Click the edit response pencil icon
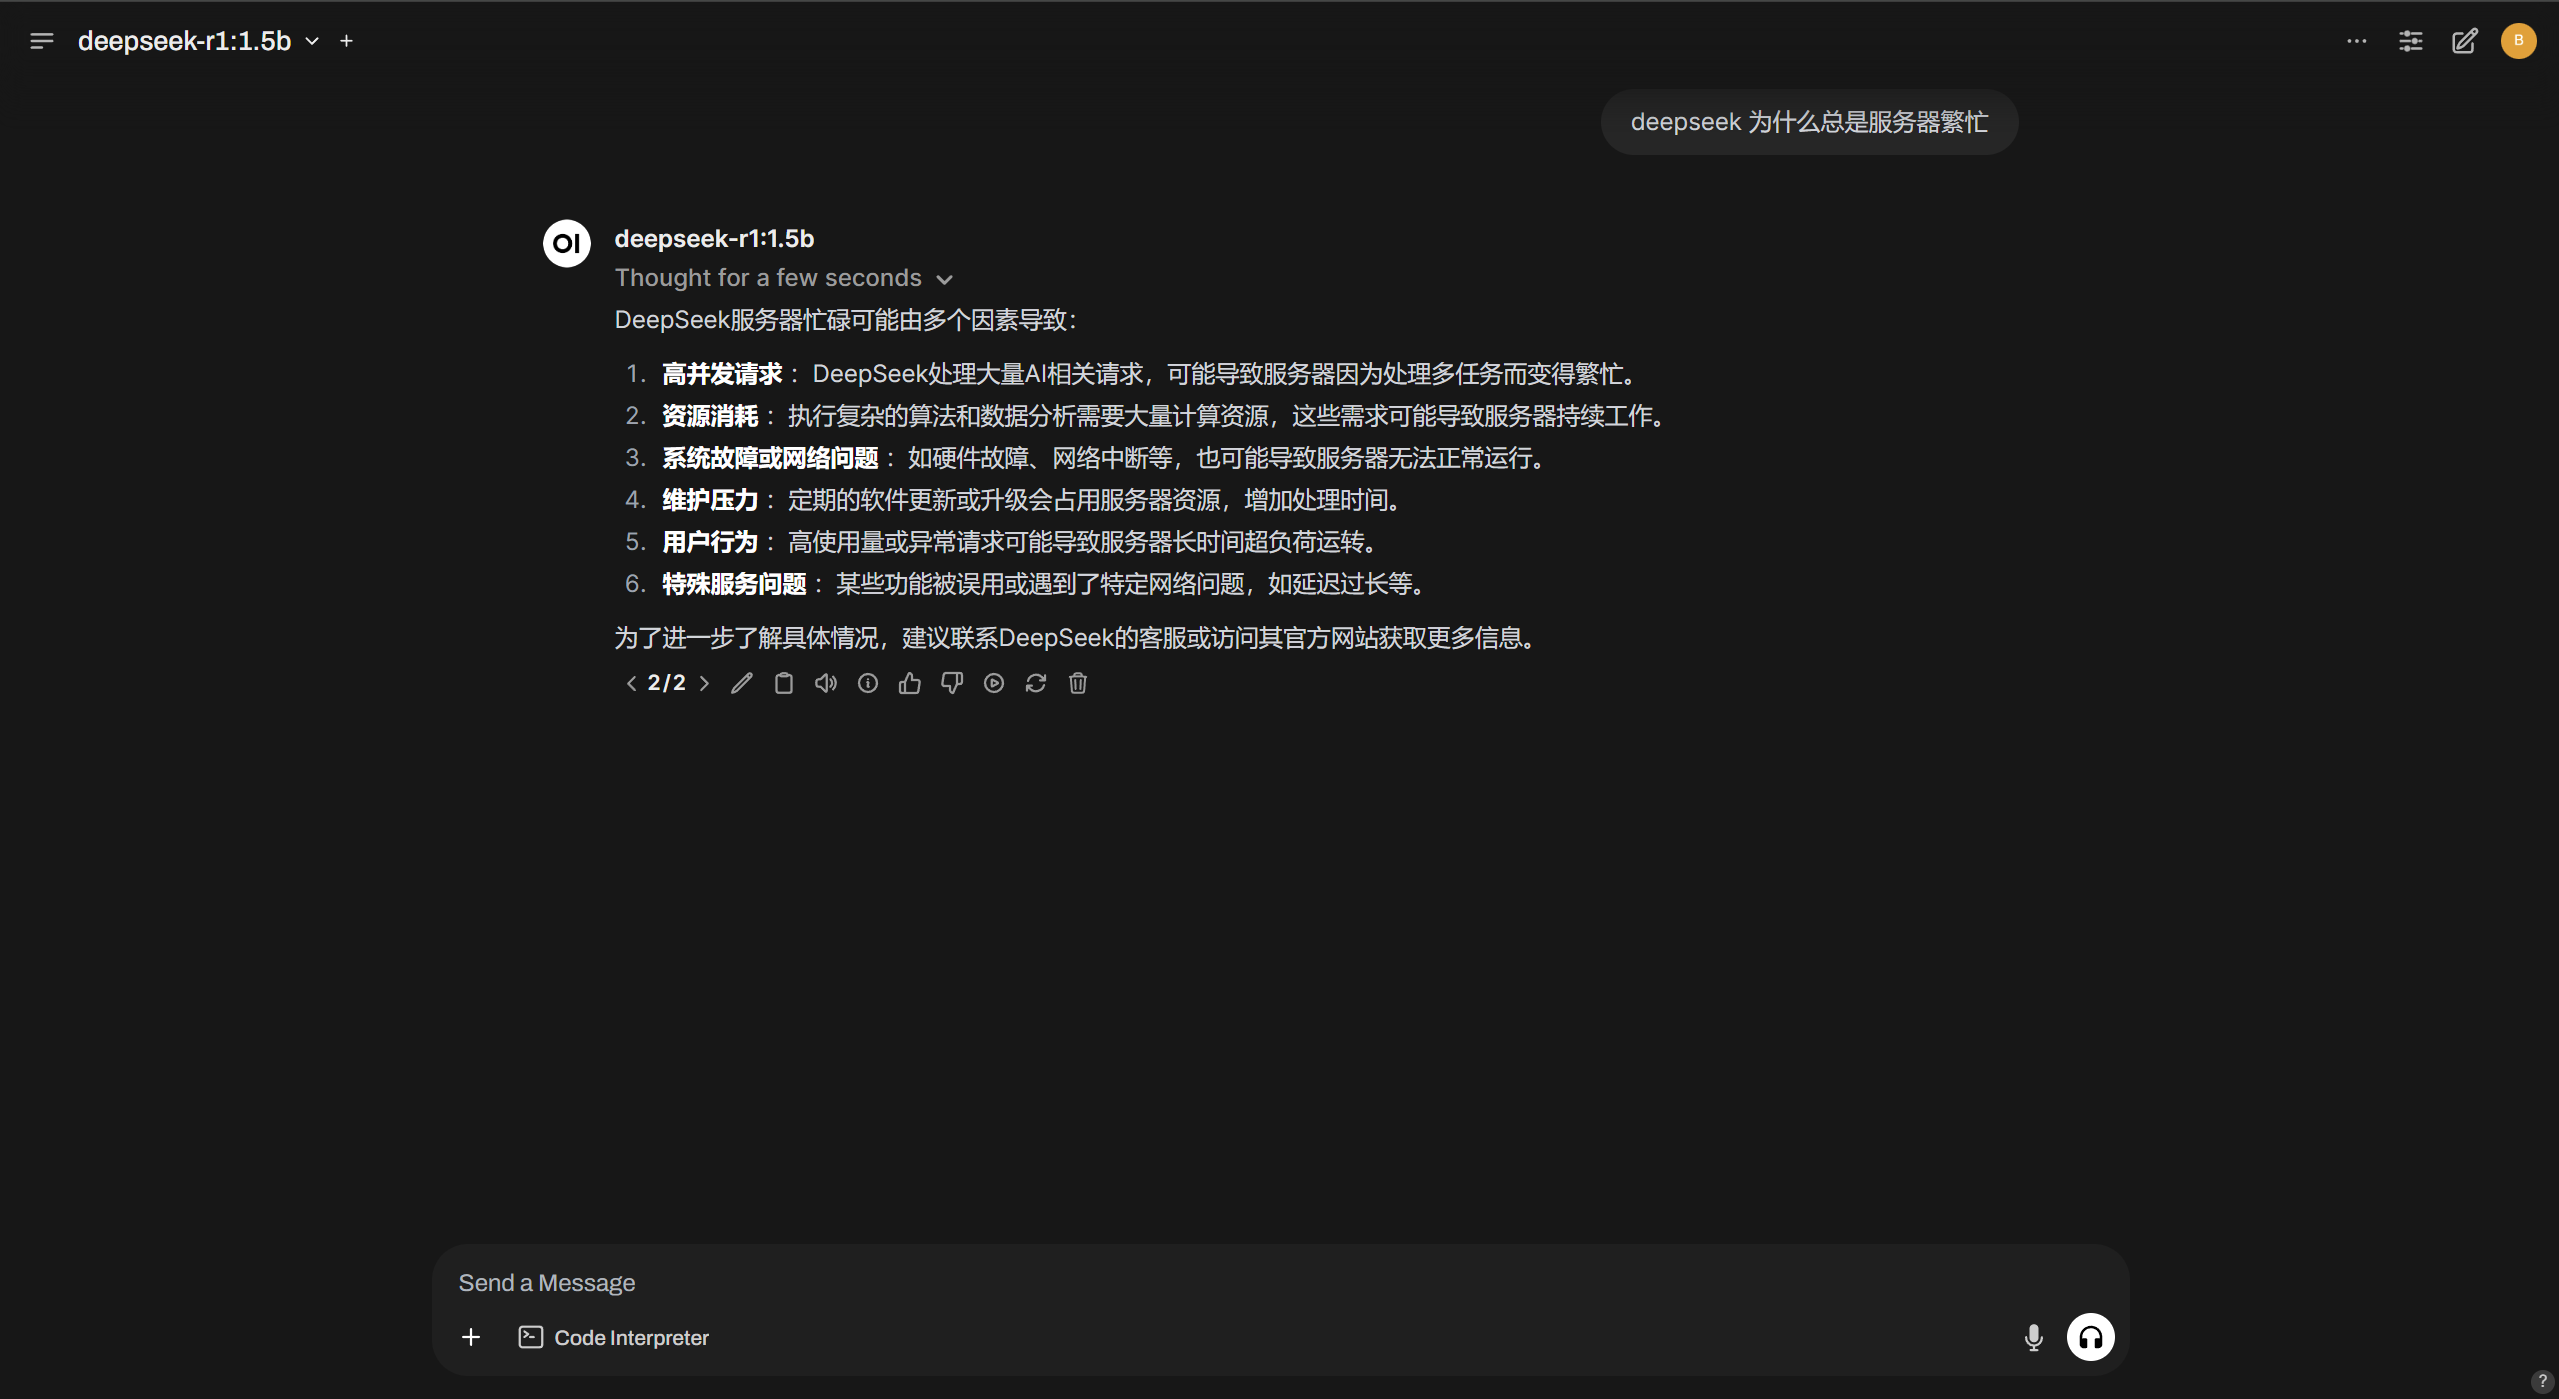The image size is (2559, 1399). [x=741, y=683]
